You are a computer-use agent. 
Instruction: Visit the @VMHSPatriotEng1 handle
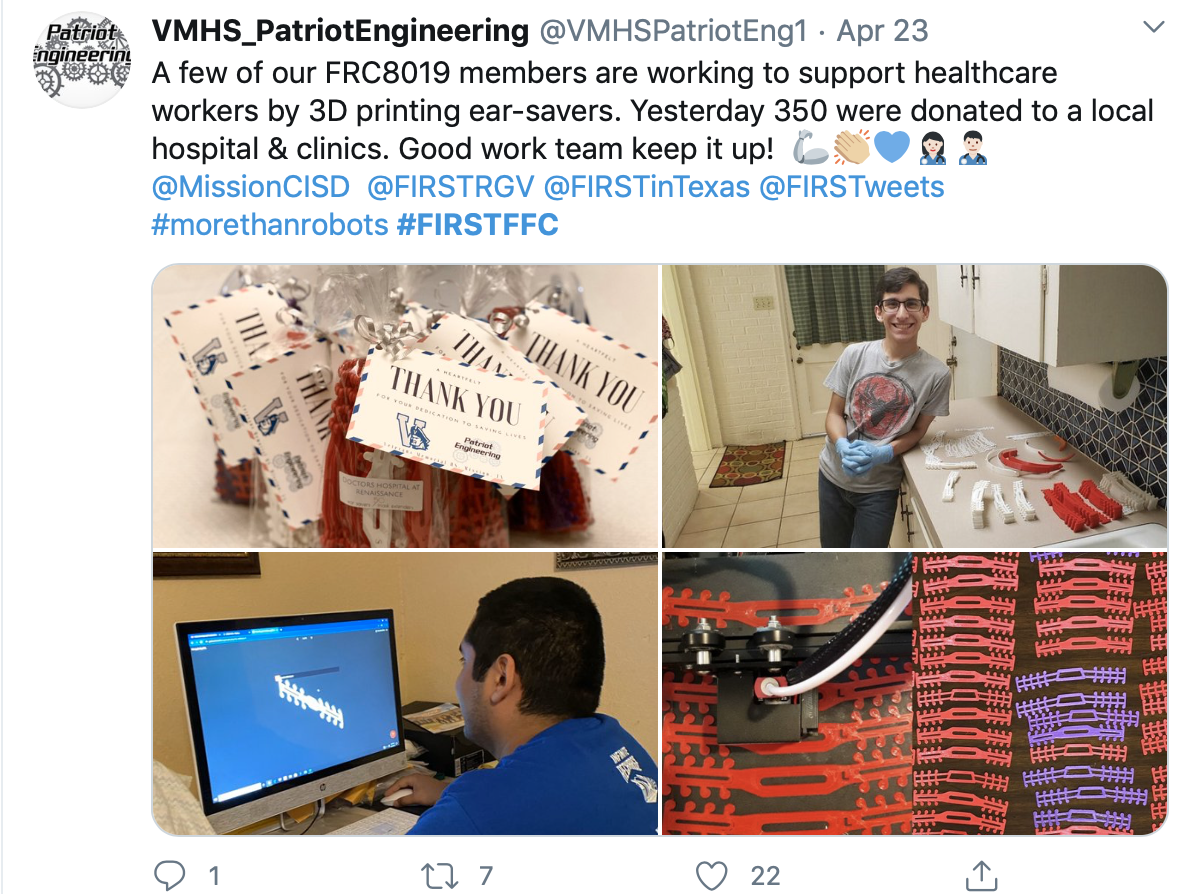point(674,31)
